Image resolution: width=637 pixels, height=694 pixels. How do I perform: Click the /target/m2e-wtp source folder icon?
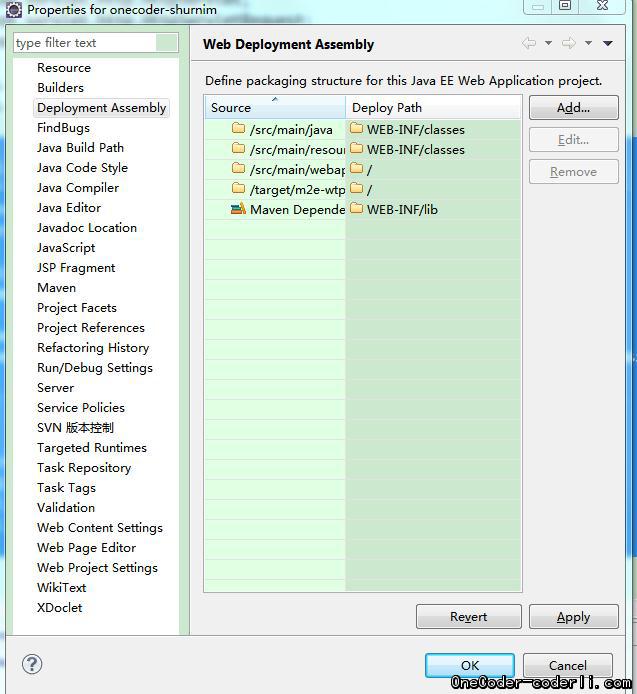[x=238, y=189]
